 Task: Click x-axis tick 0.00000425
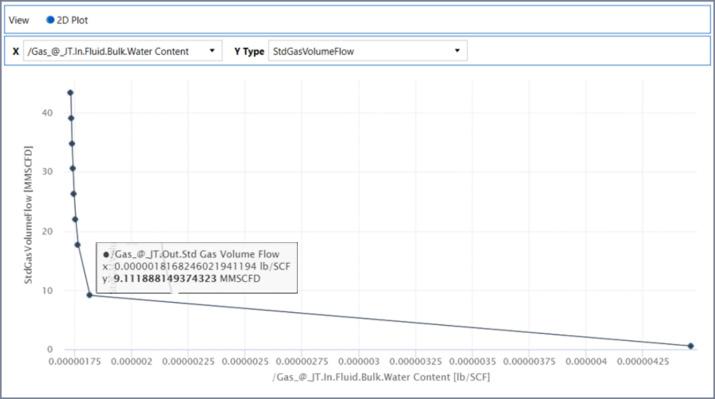click(642, 362)
